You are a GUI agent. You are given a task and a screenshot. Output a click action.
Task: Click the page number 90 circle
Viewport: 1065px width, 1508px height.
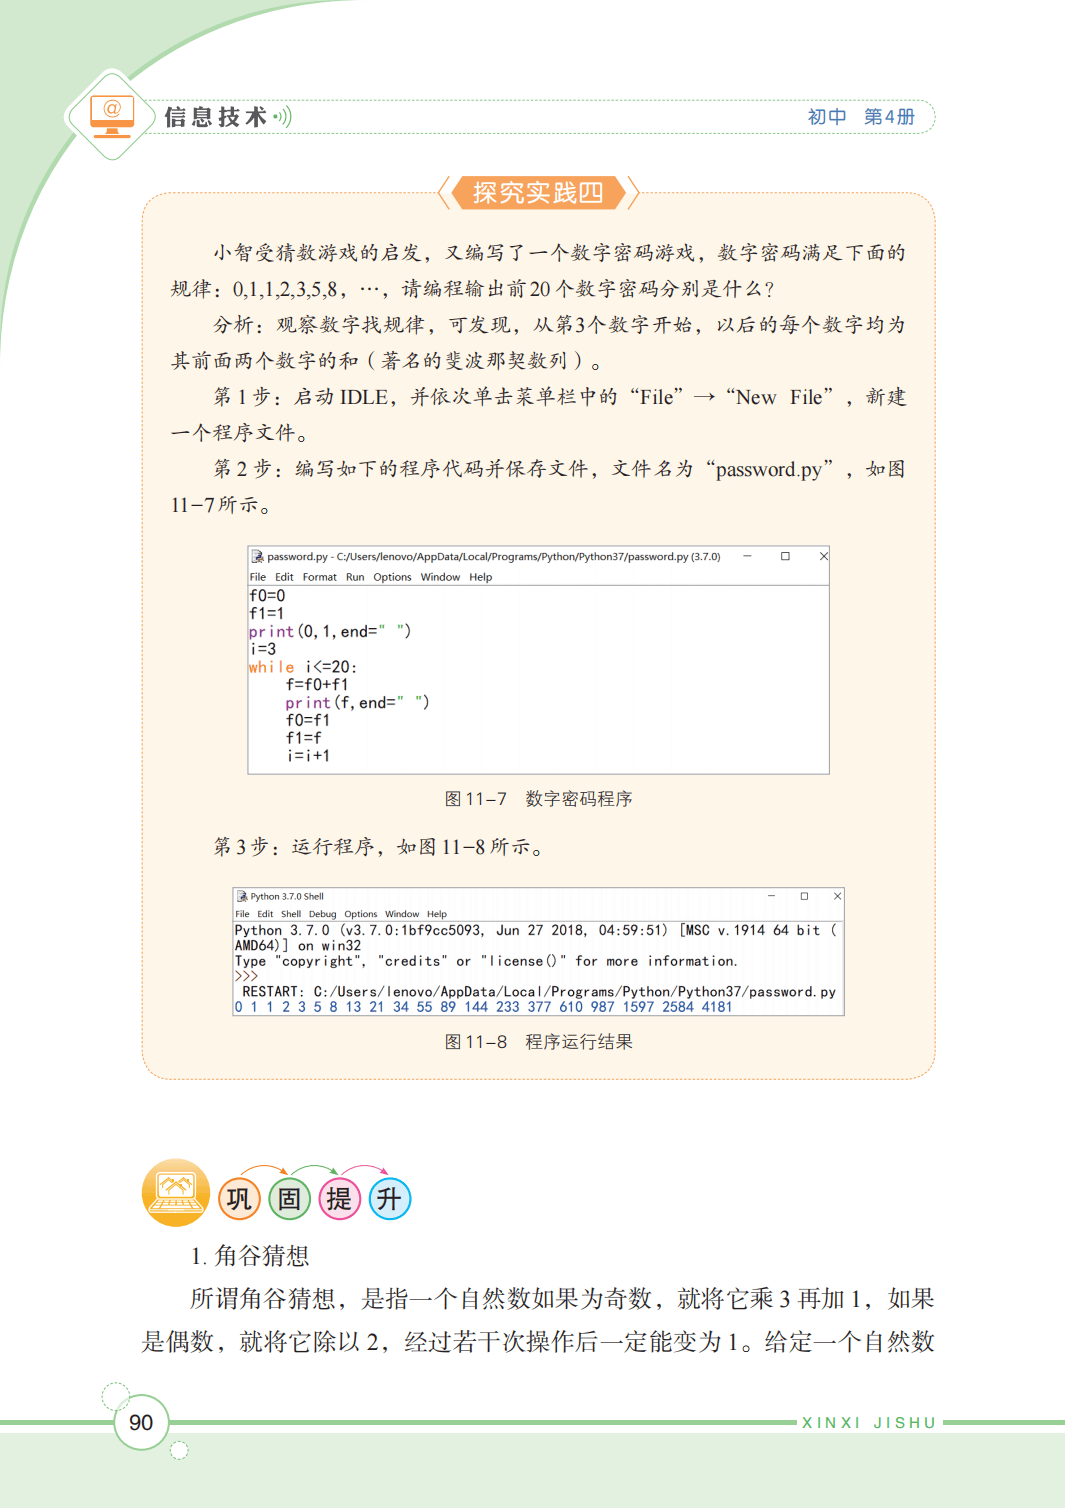coord(141,1422)
